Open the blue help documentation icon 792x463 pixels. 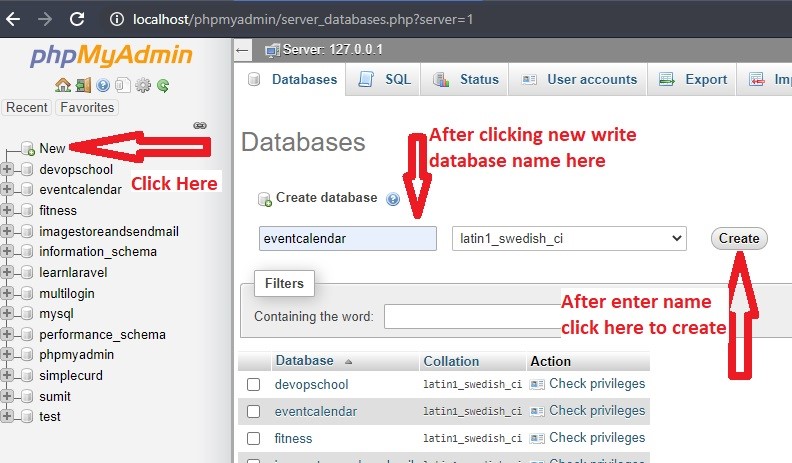pyautogui.click(x=102, y=86)
